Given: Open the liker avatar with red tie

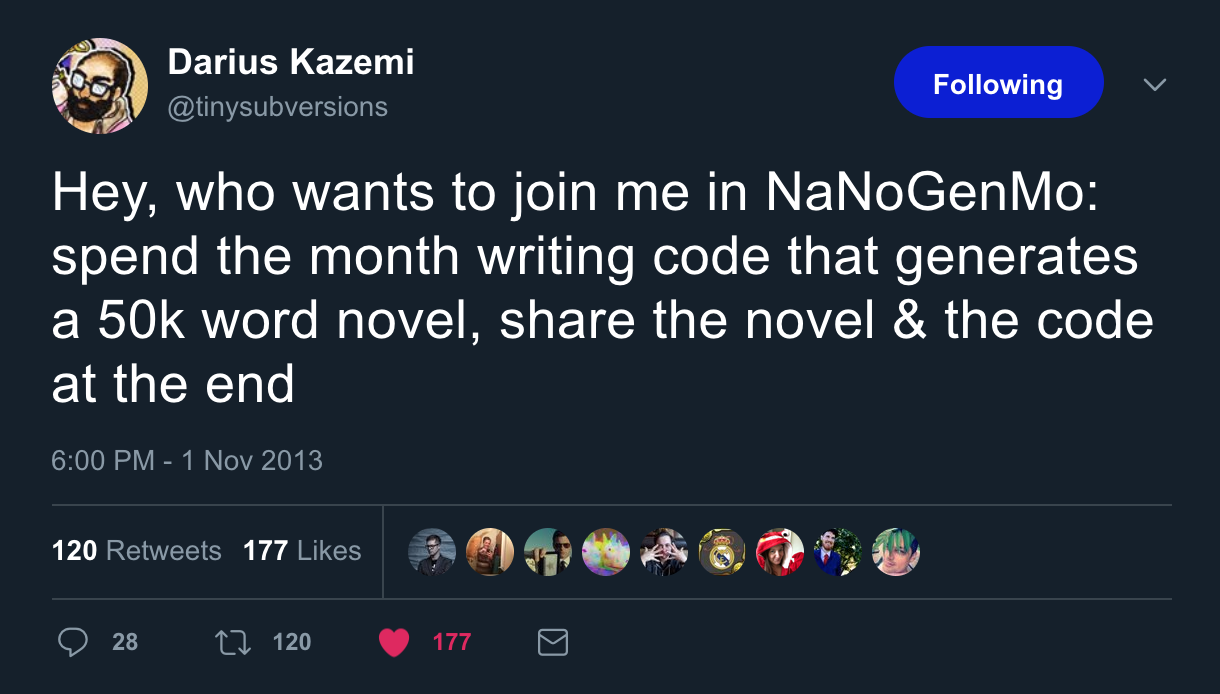Looking at the screenshot, I should [x=837, y=552].
